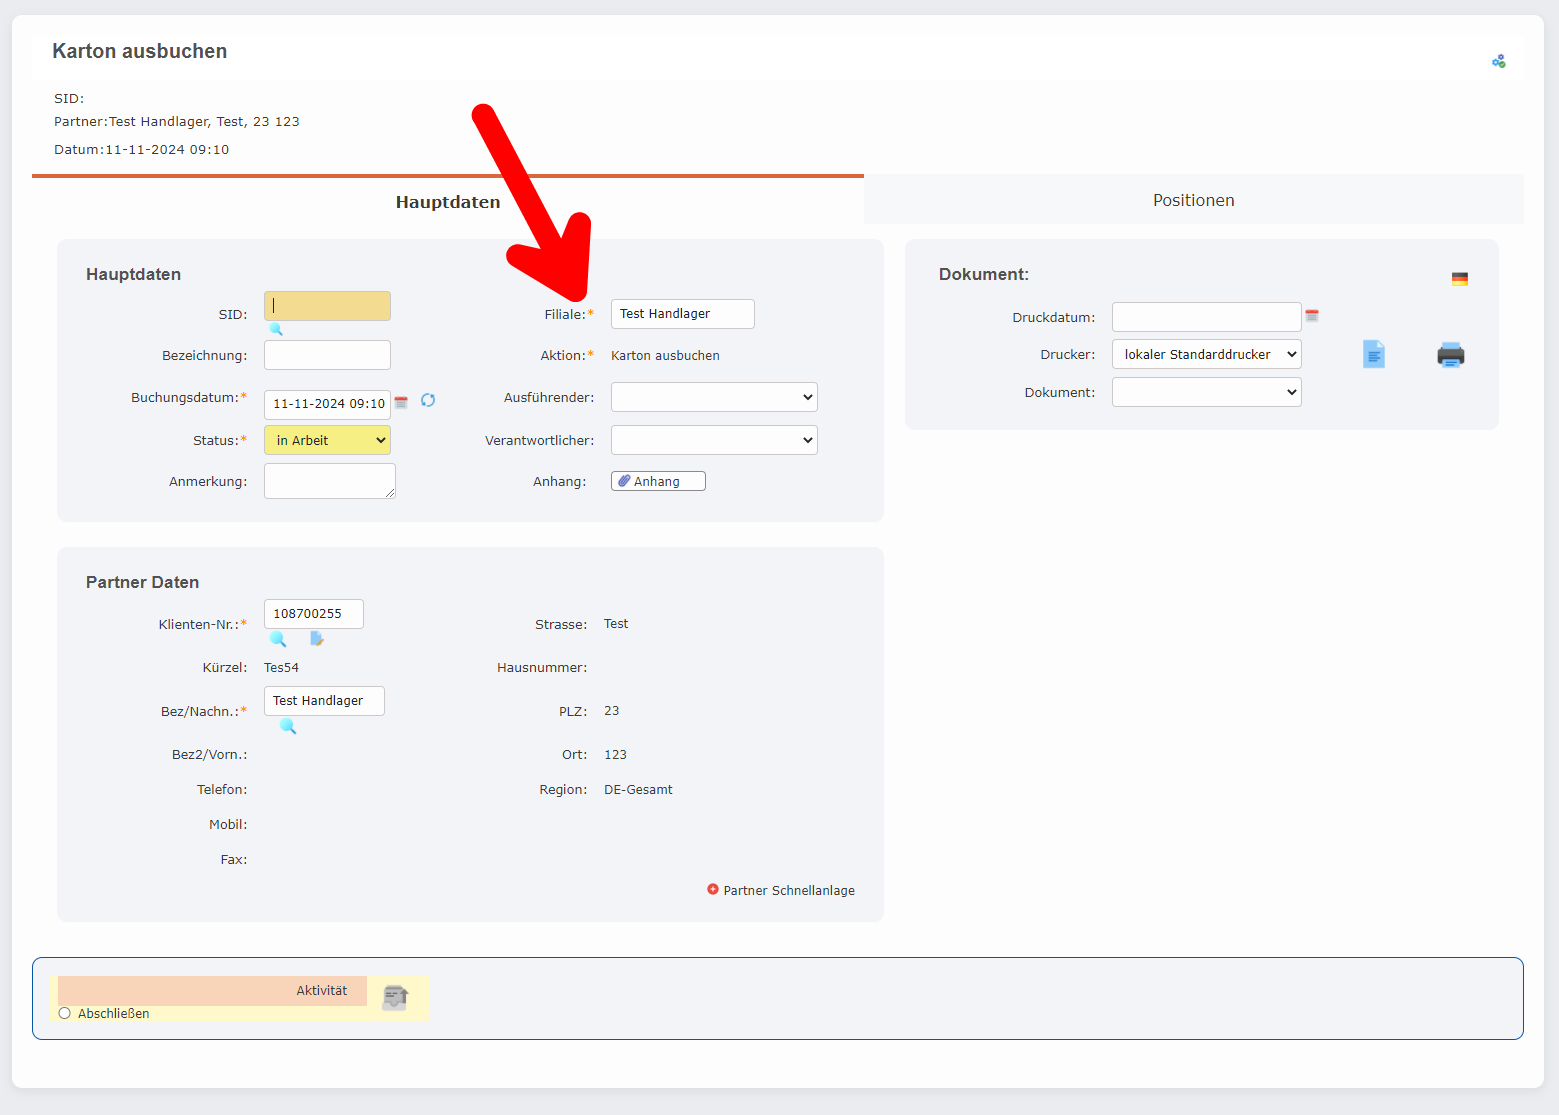The width and height of the screenshot is (1559, 1115).
Task: Switch to the Positionen tab
Action: tap(1193, 200)
